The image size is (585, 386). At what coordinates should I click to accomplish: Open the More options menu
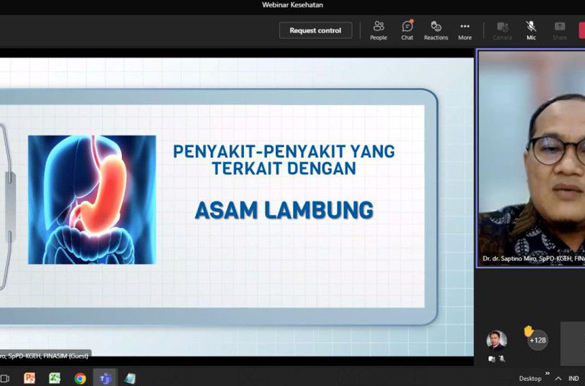pyautogui.click(x=465, y=31)
